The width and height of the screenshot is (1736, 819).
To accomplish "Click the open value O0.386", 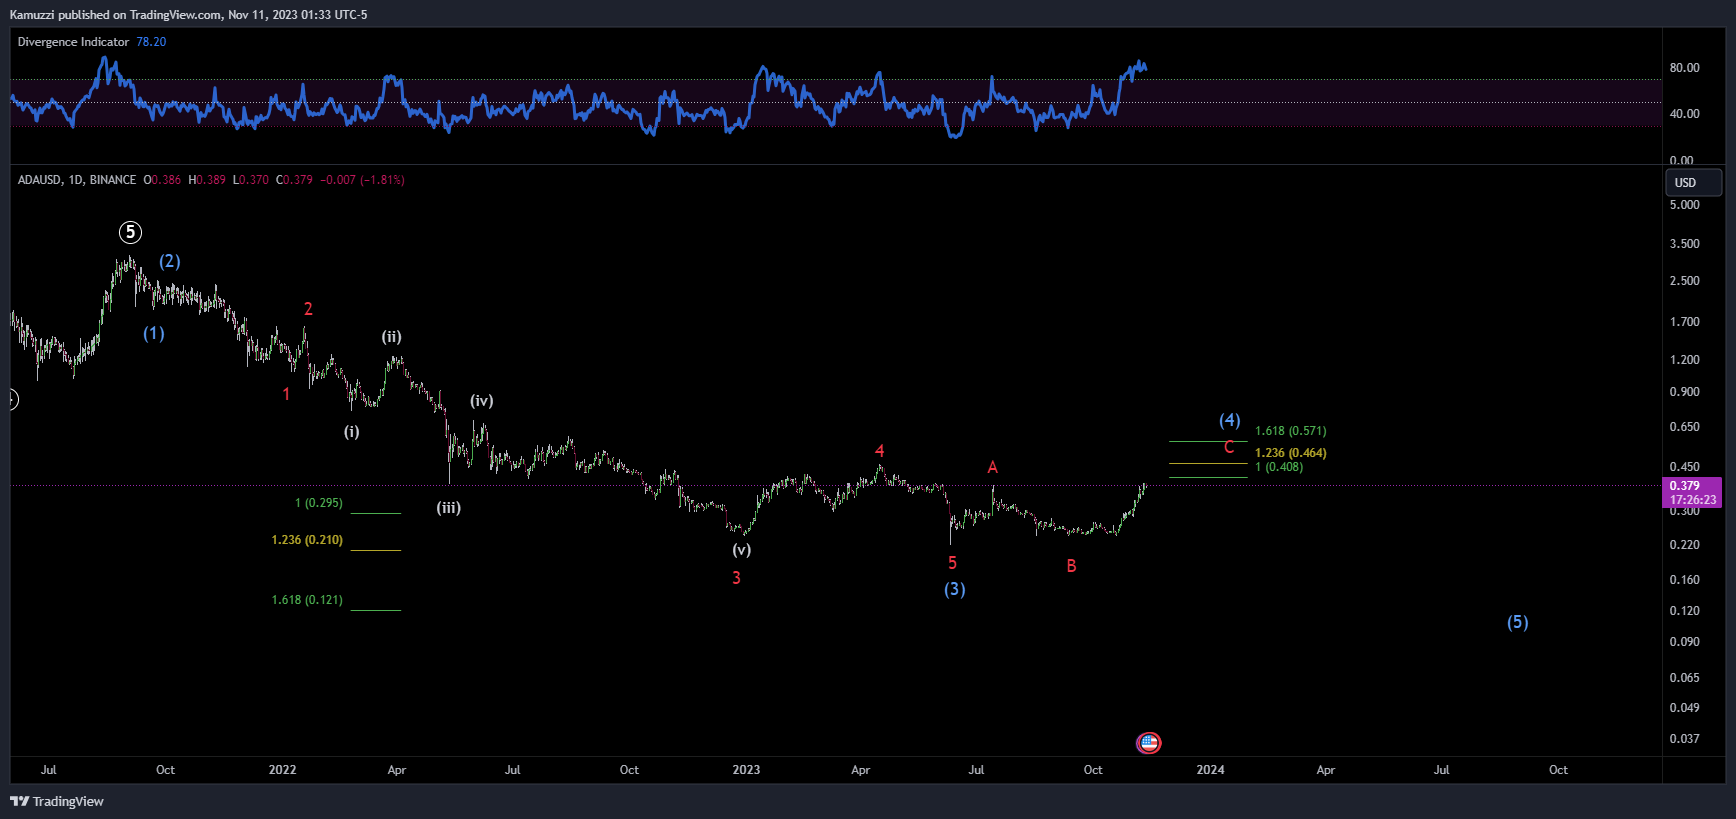I will tap(162, 180).
